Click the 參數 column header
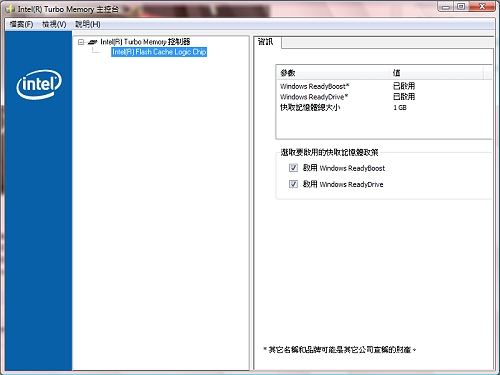The width and height of the screenshot is (500, 375). 333,73
